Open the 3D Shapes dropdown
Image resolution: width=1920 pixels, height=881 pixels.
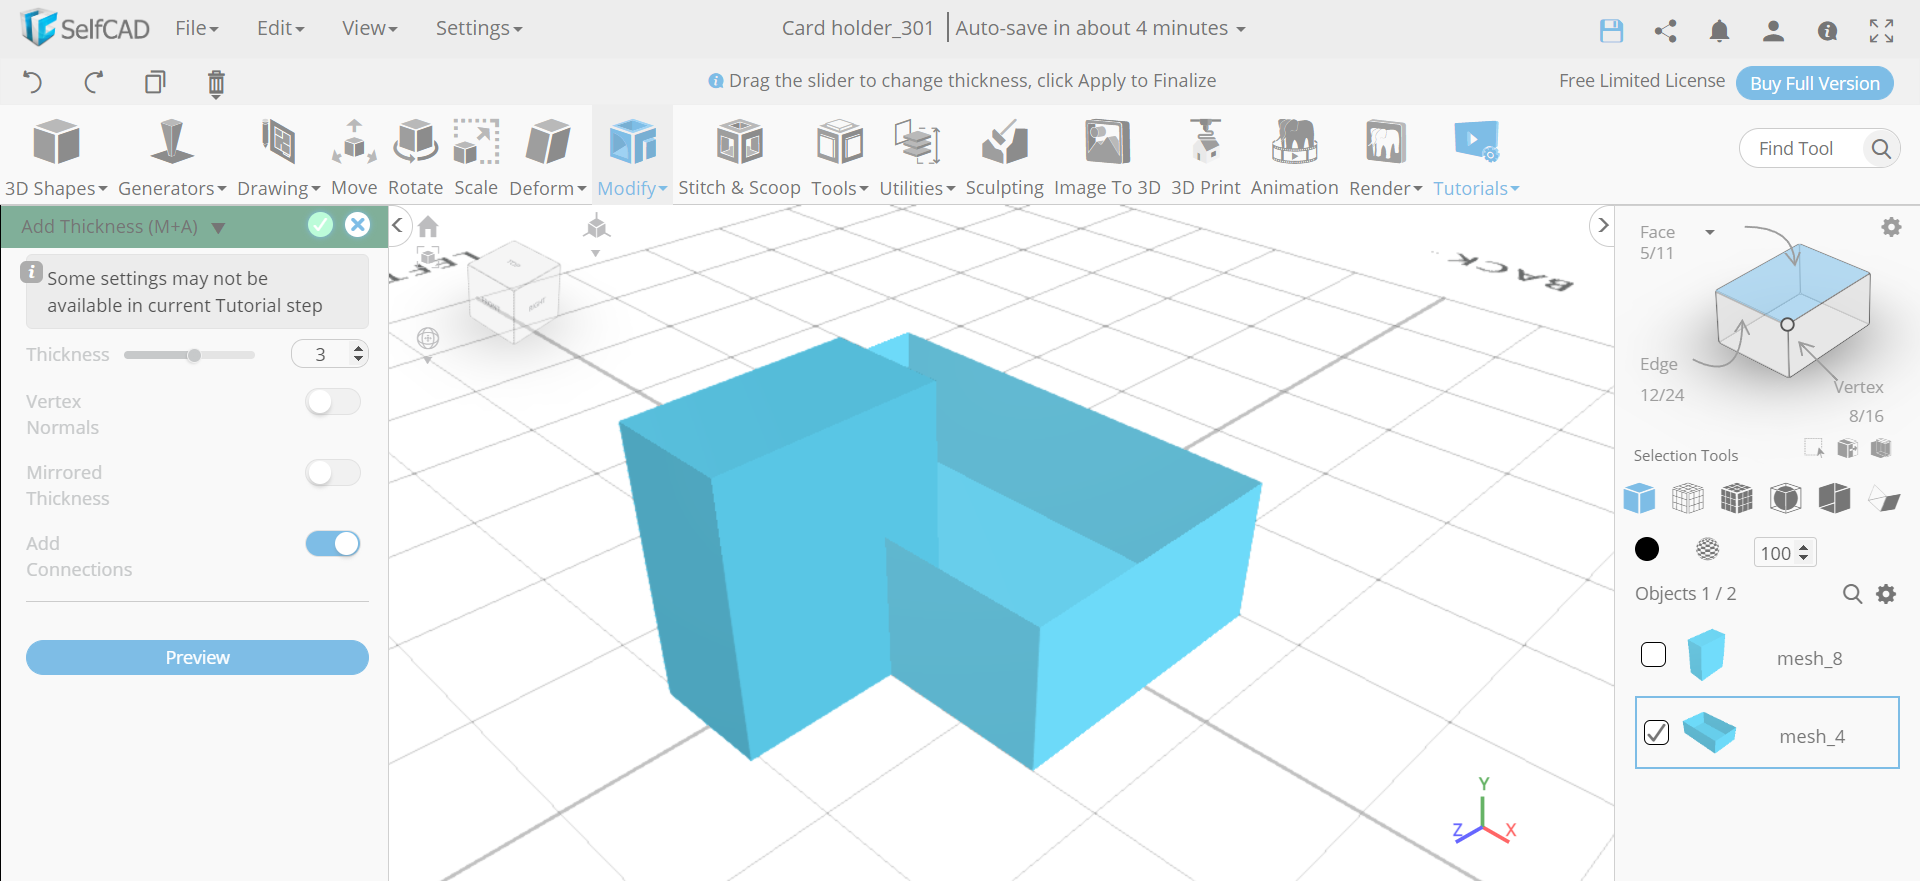point(56,157)
